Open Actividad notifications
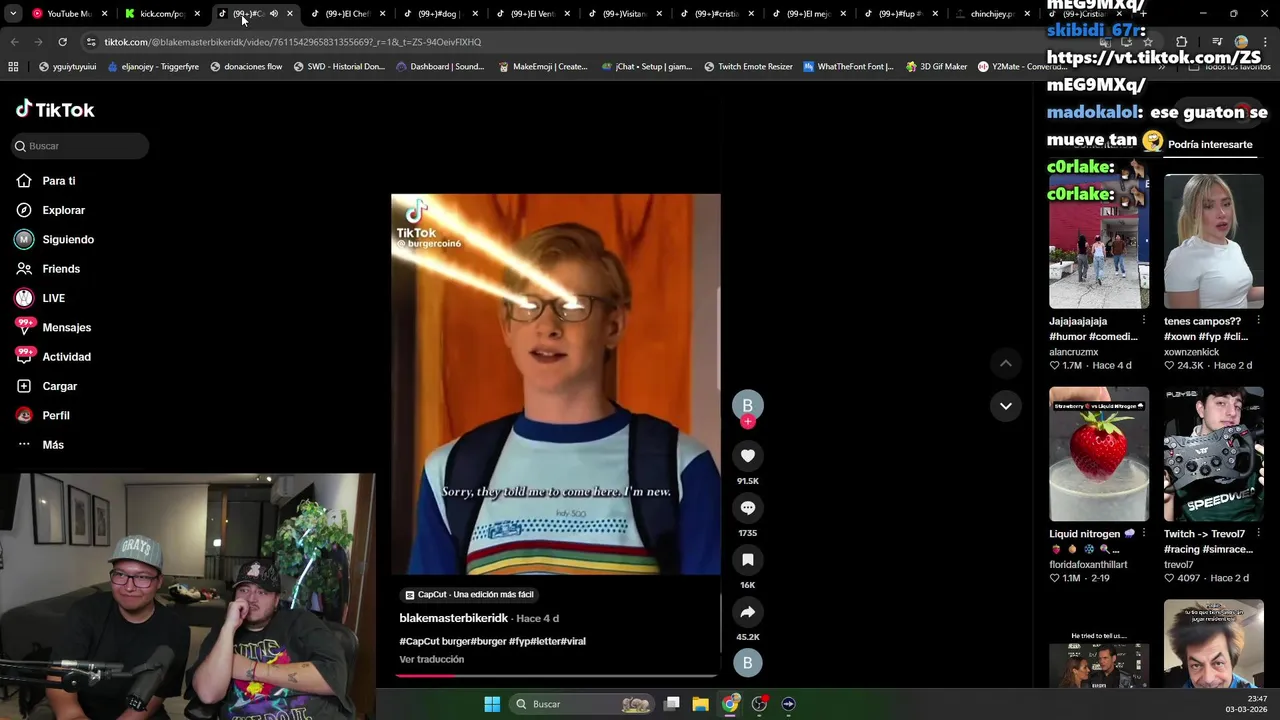This screenshot has height=720, width=1280. 66,357
